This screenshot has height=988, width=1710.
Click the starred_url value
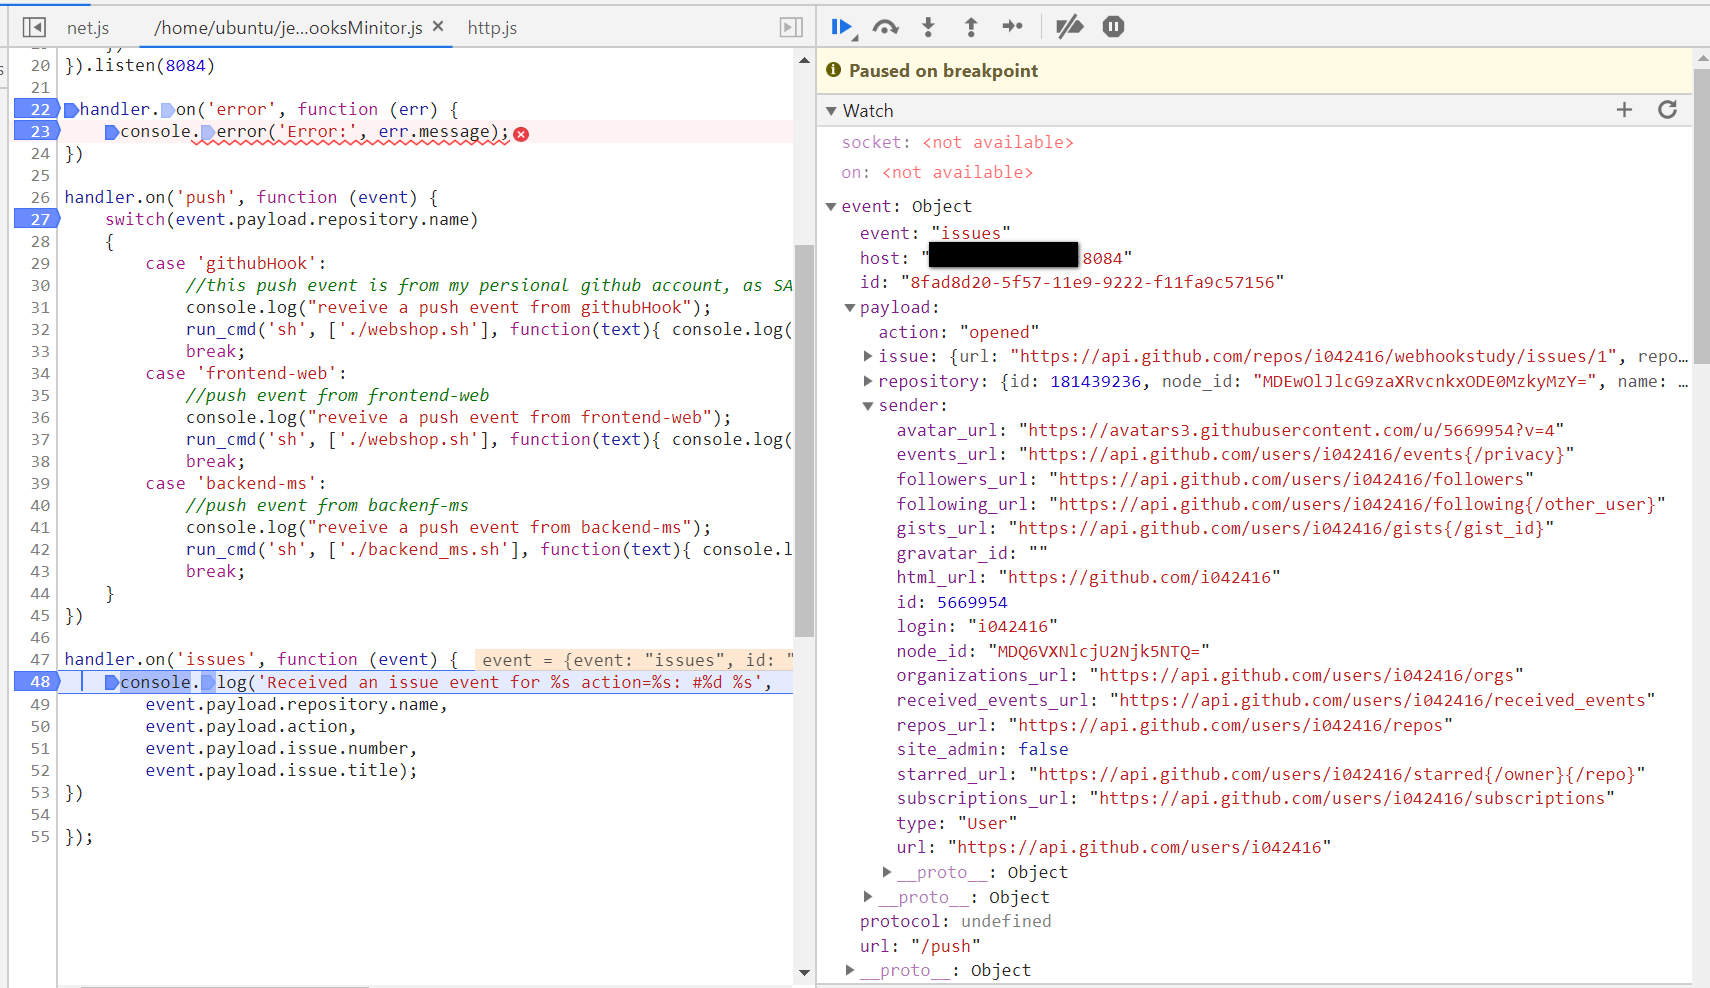point(1336,774)
